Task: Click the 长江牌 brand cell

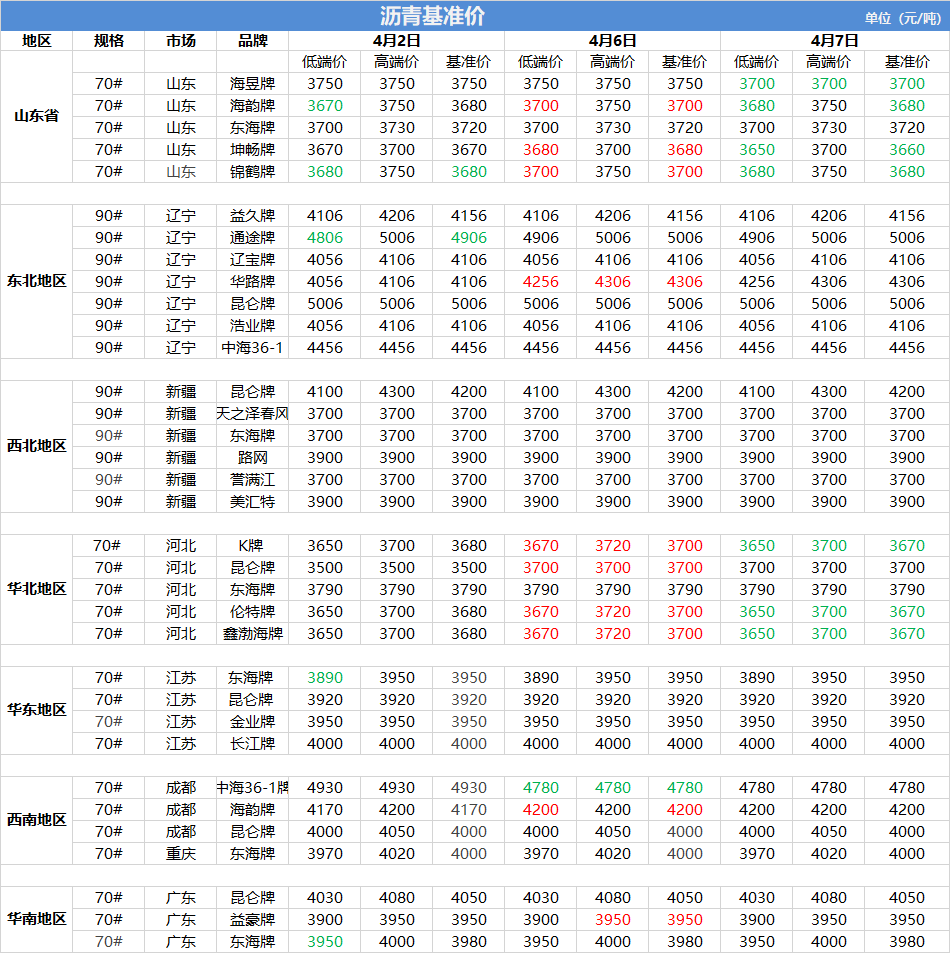Action: (253, 743)
